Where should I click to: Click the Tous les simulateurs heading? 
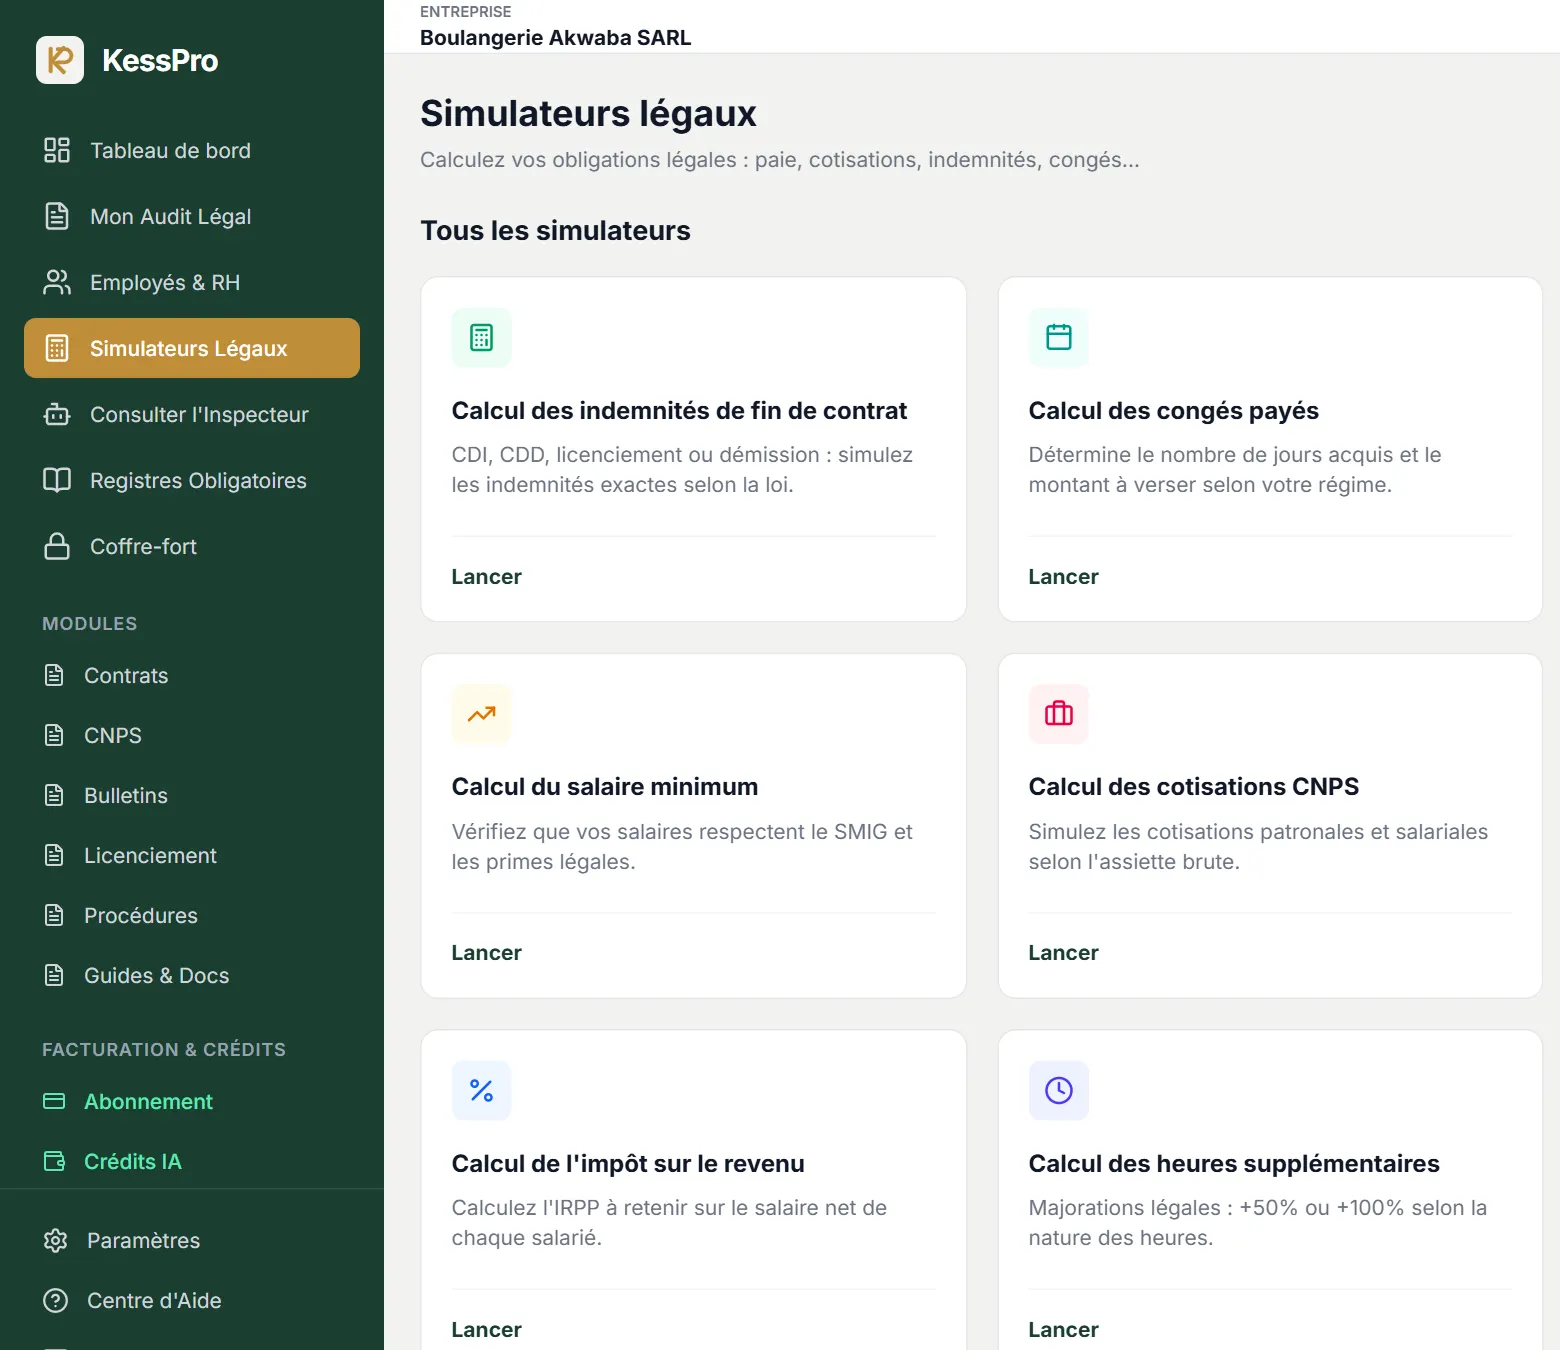click(x=555, y=231)
